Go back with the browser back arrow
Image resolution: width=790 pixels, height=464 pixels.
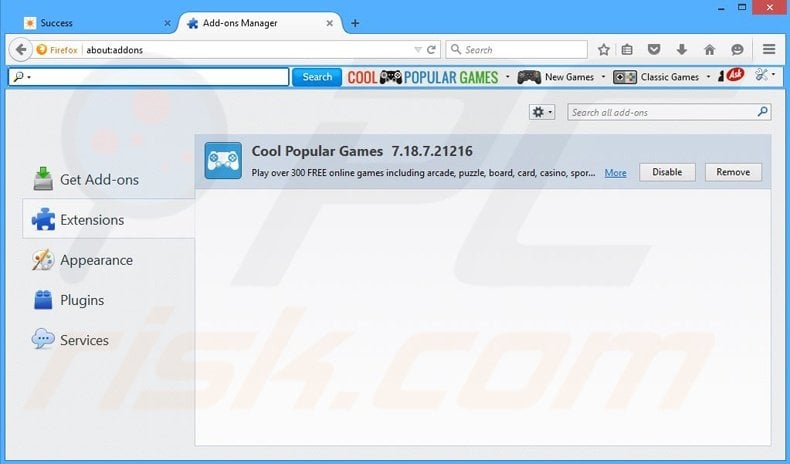(20, 49)
